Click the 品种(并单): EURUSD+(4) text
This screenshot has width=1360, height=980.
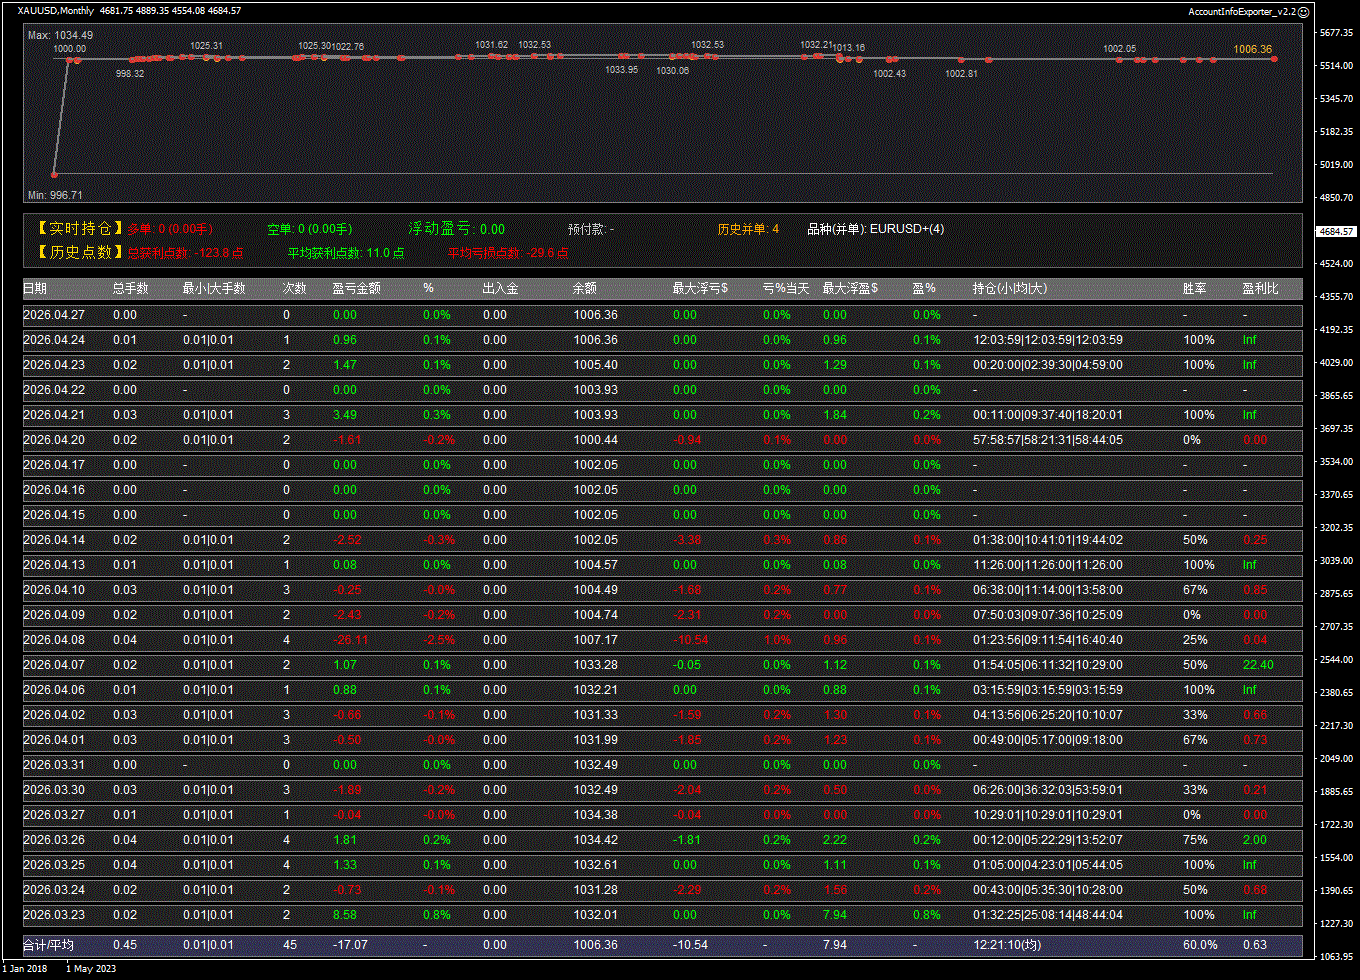(875, 229)
